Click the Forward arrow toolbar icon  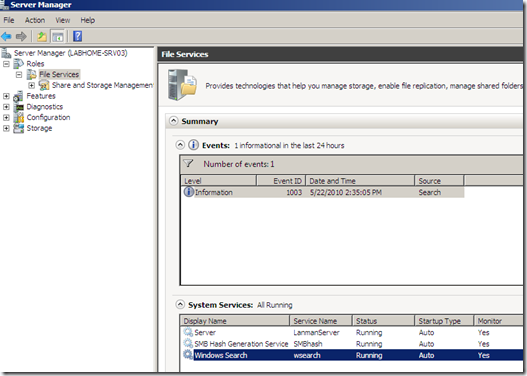pyautogui.click(x=21, y=36)
